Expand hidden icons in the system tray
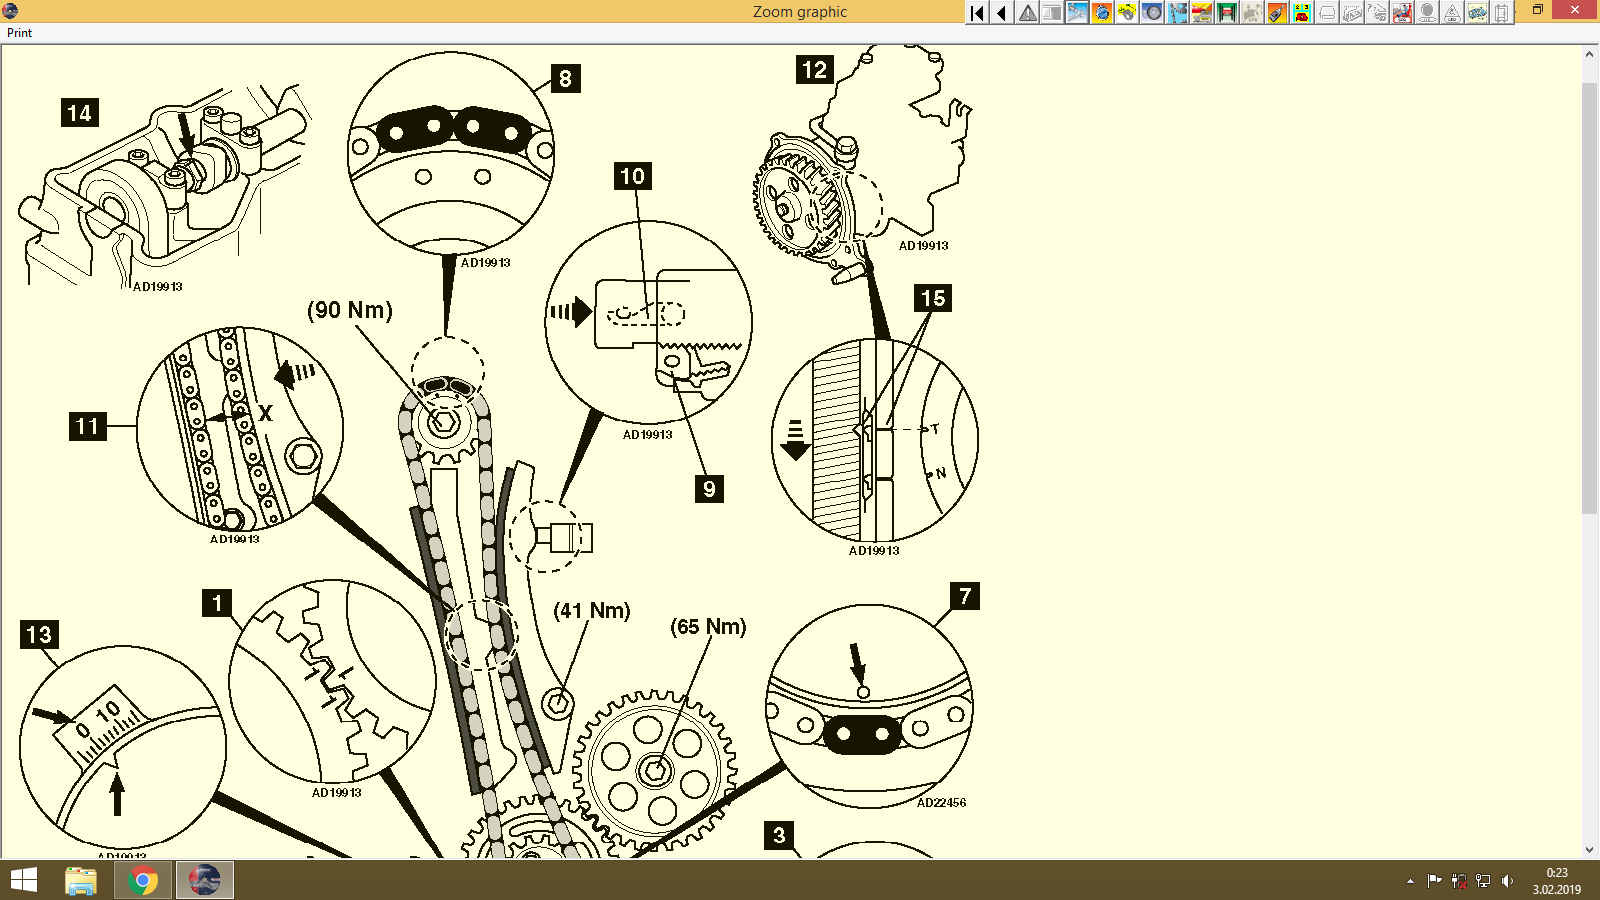This screenshot has width=1600, height=900. (x=1410, y=882)
